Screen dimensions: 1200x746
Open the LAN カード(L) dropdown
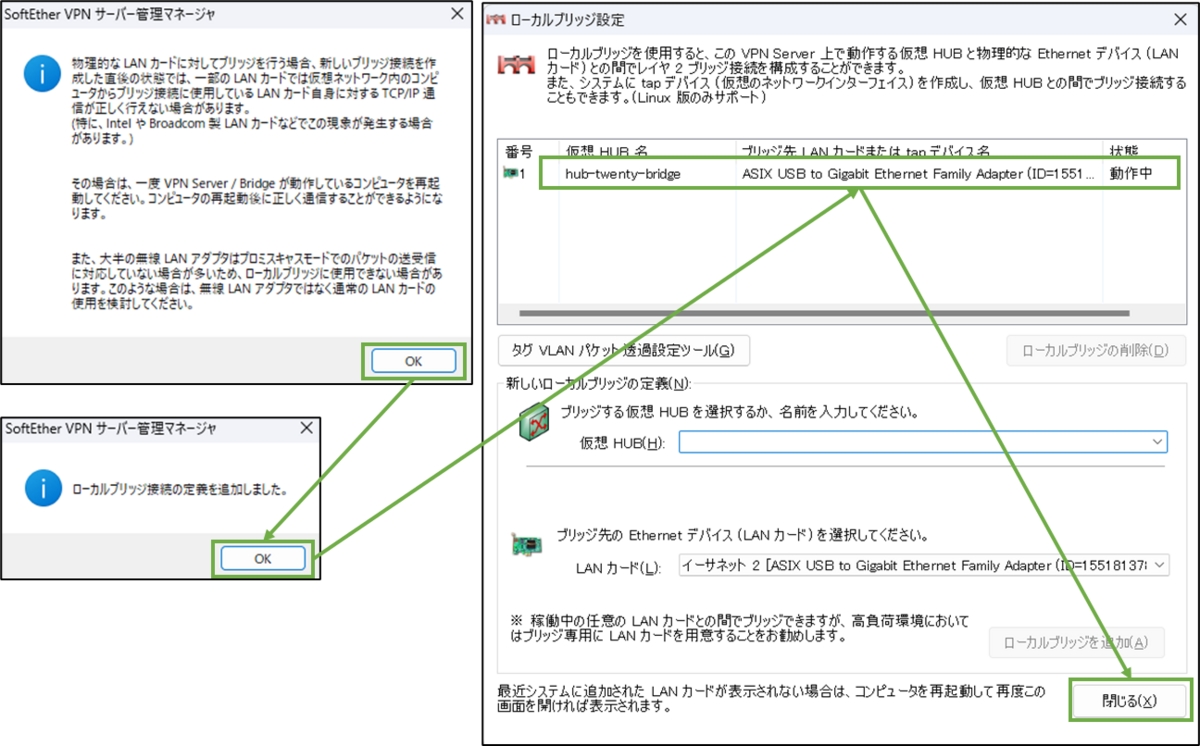[923, 566]
